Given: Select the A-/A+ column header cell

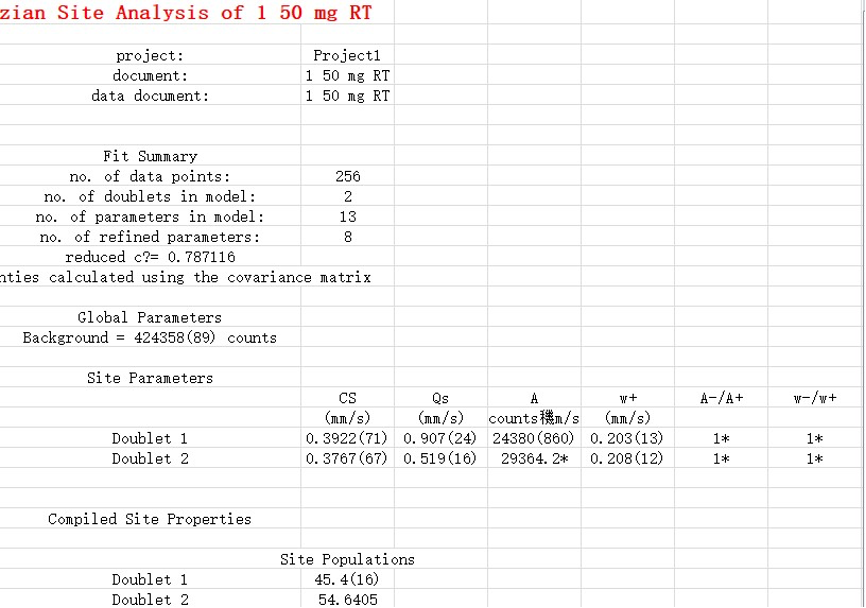Looking at the screenshot, I should [721, 398].
